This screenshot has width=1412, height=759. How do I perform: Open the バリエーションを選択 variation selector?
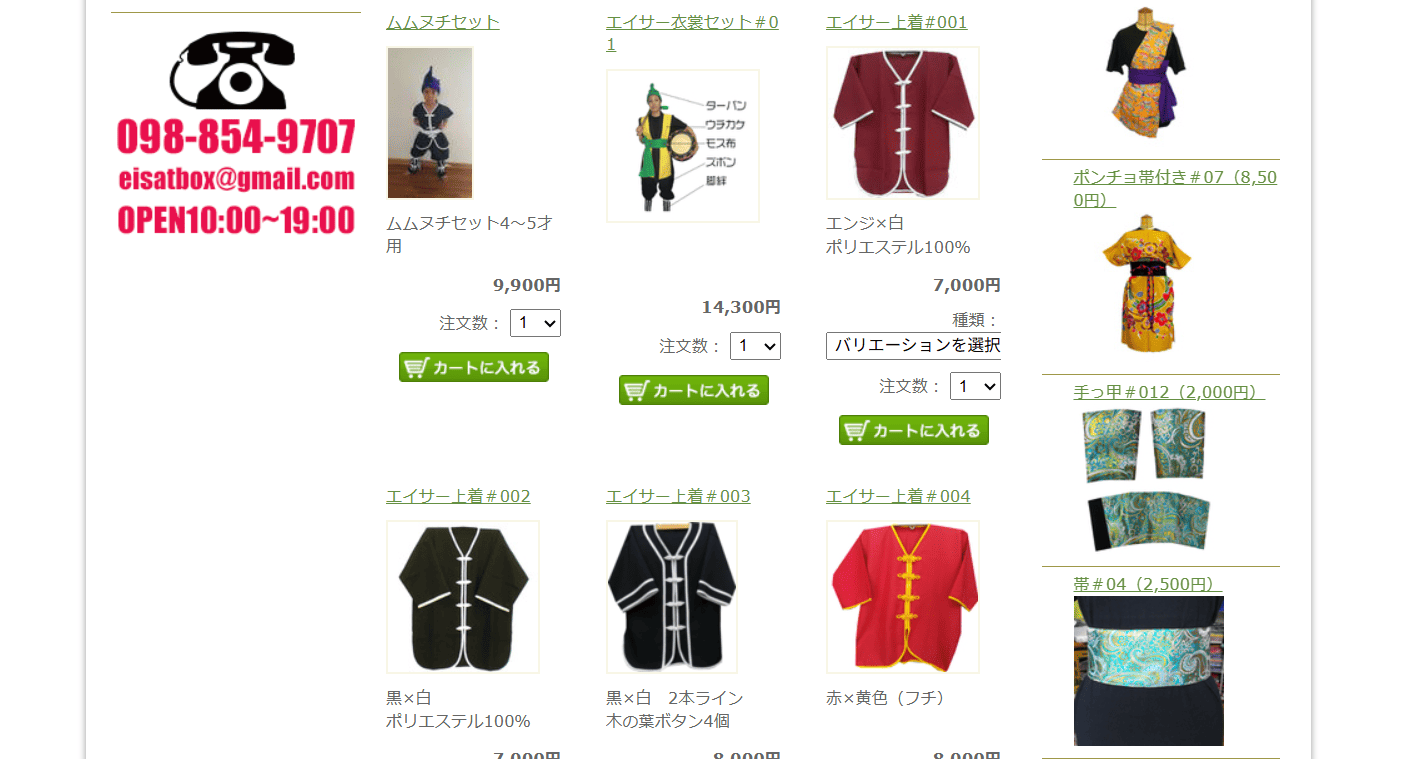click(913, 346)
